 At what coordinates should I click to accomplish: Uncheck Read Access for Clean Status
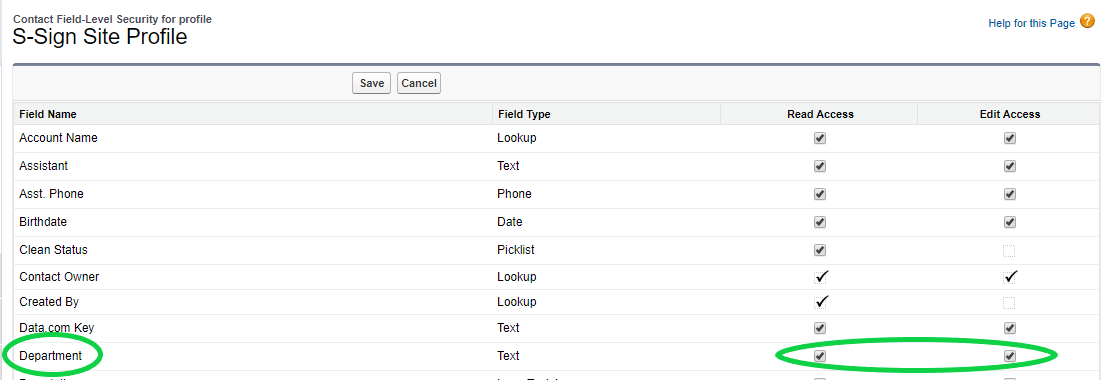820,250
